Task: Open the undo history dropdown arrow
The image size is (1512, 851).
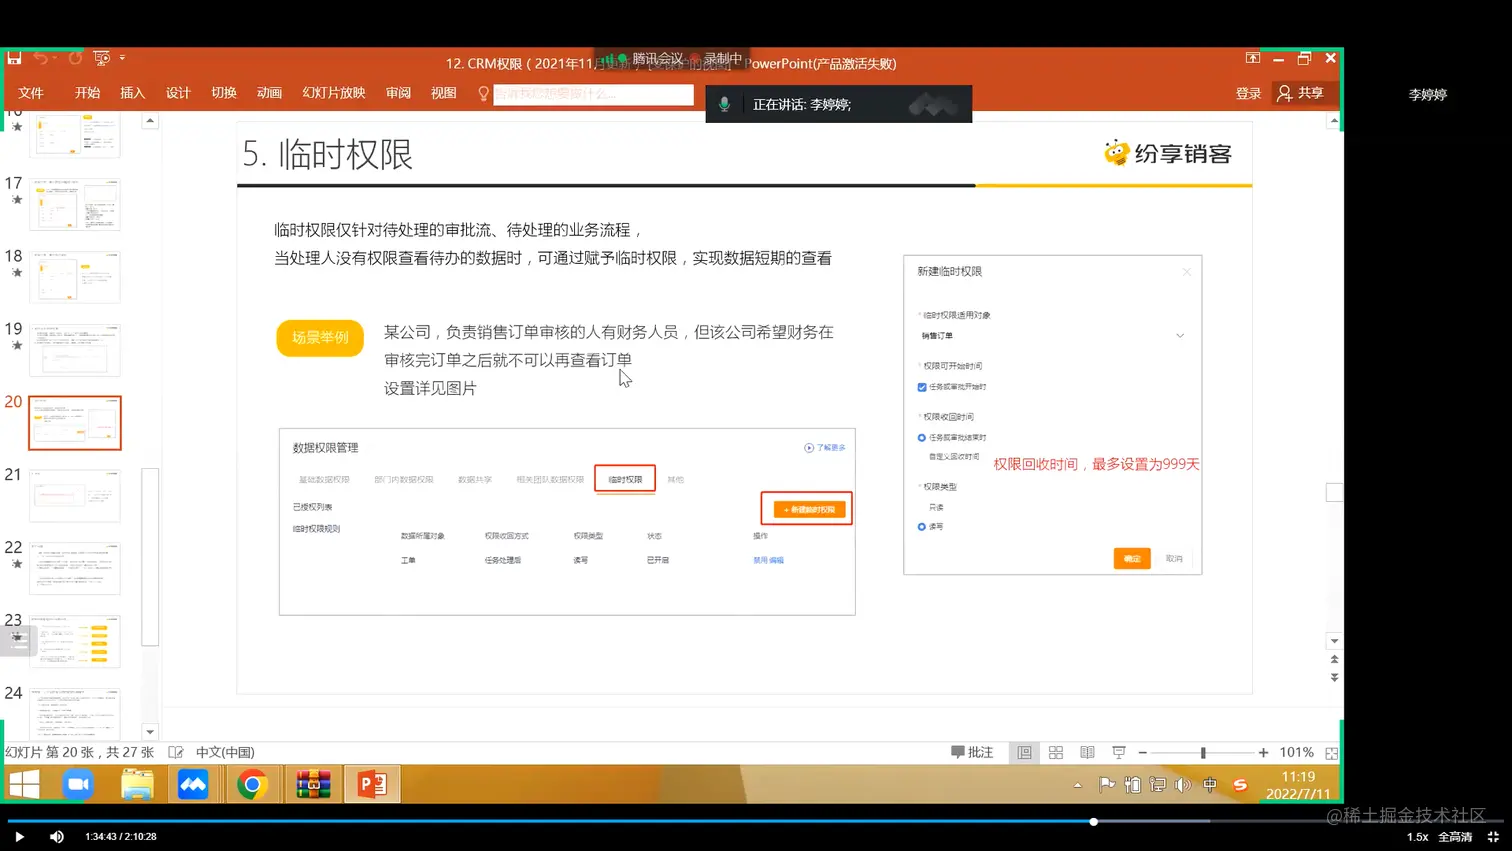Action: tap(54, 58)
